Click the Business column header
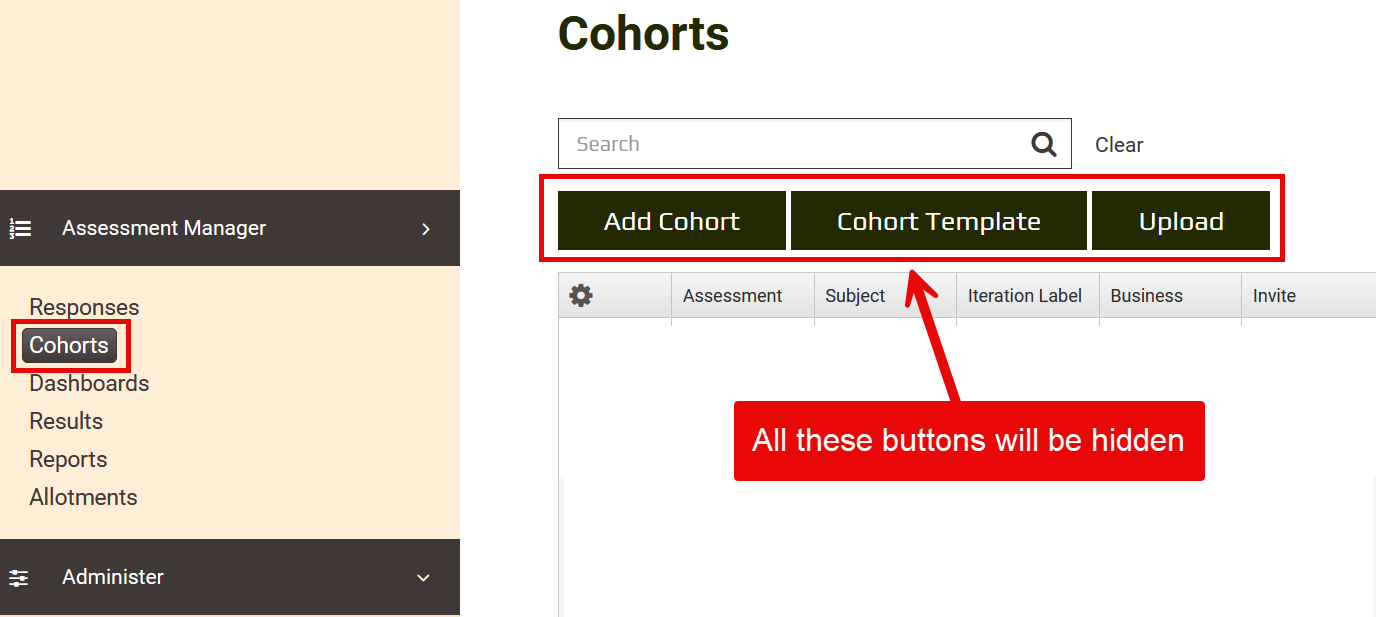Screen dimensions: 1376x617 tap(1146, 295)
